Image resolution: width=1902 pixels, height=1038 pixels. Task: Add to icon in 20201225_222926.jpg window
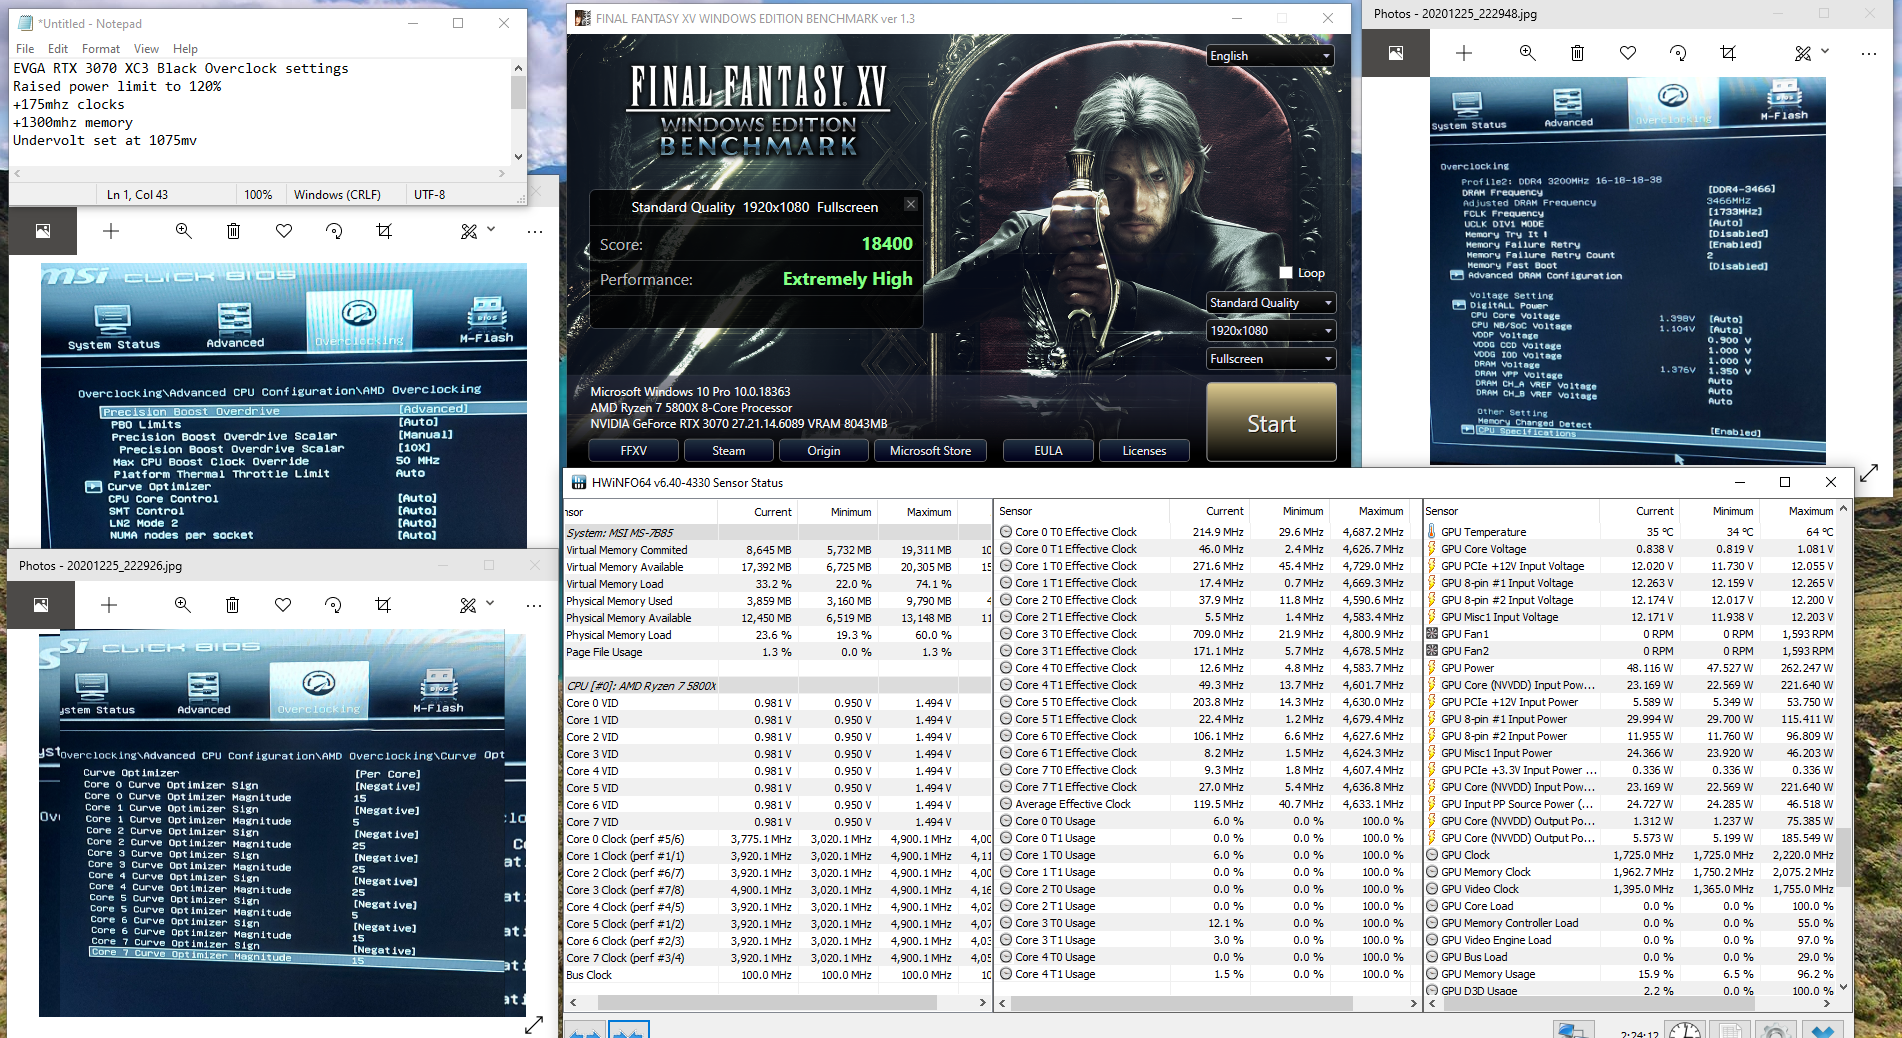pos(109,605)
